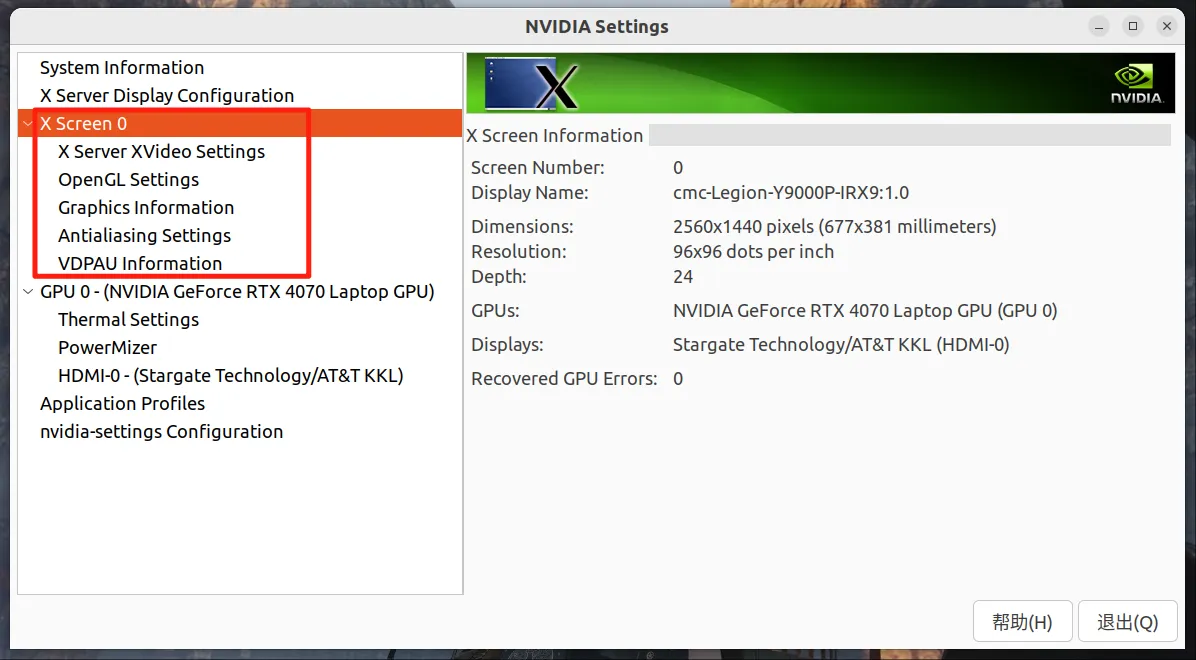The height and width of the screenshot is (660, 1196).
Task: Click the NVIDIA logo in banner
Action: coord(1136,84)
